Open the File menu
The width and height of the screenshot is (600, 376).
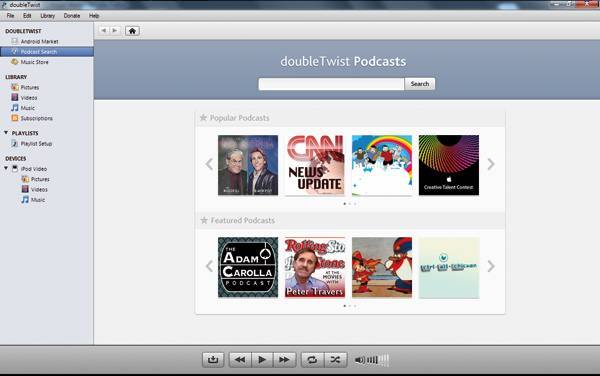pyautogui.click(x=10, y=16)
